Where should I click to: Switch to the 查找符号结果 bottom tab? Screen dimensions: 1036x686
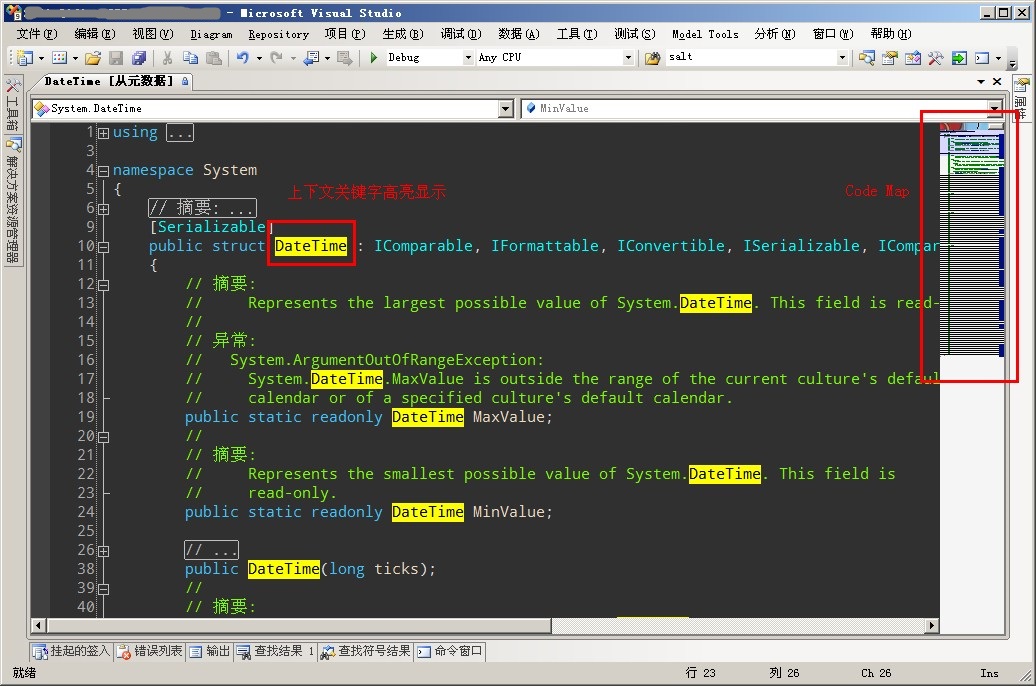tap(366, 652)
